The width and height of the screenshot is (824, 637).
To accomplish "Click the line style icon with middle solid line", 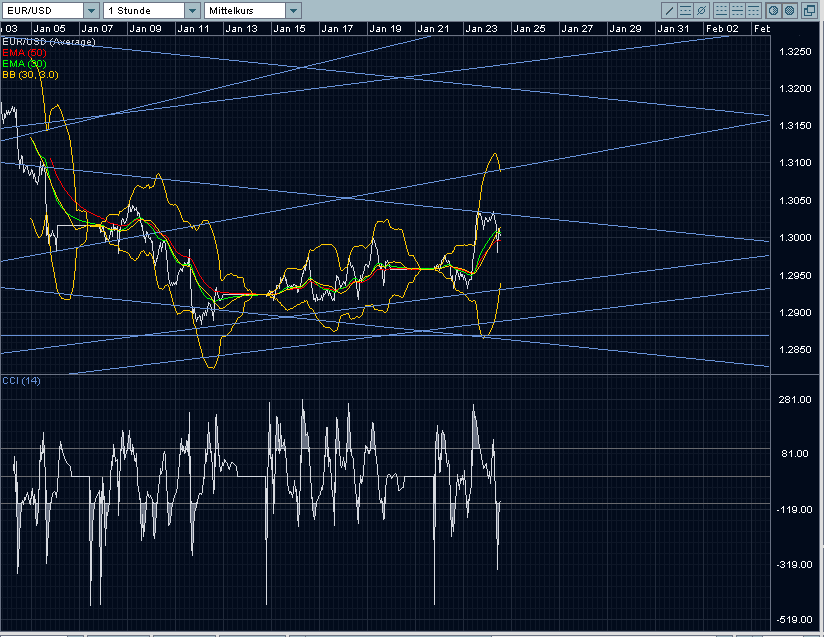I will point(736,10).
